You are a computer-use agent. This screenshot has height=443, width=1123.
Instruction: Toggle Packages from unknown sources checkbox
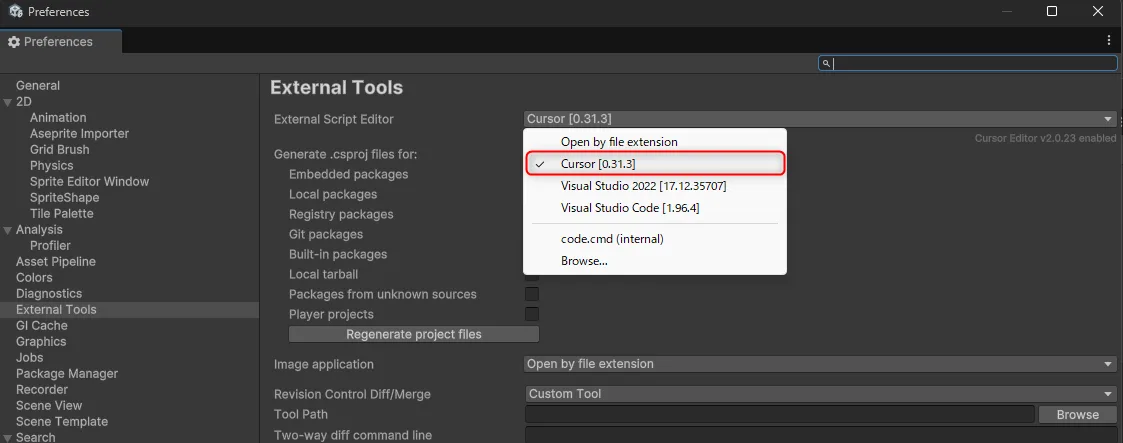531,294
